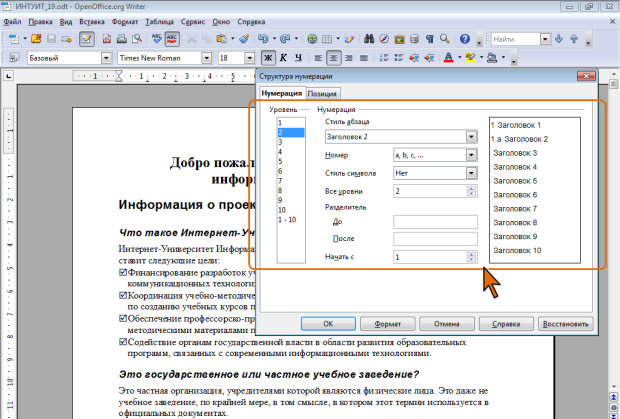Toggle underline formatting (Ч)
This screenshot has width=620, height=419.
(298, 58)
